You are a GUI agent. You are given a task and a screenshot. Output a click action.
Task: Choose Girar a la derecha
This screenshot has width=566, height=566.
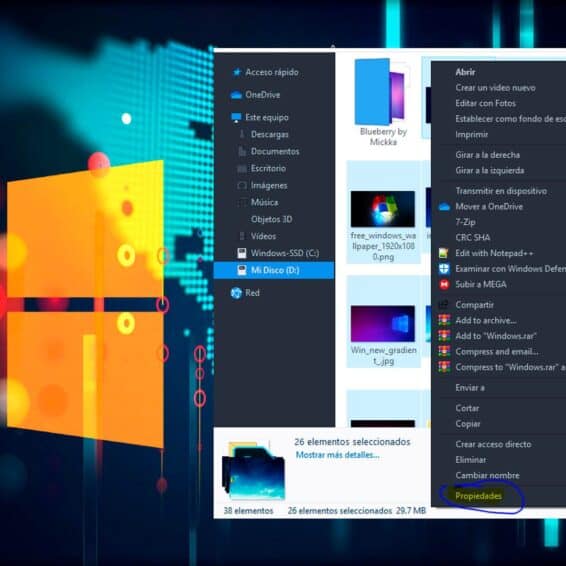pyautogui.click(x=487, y=155)
